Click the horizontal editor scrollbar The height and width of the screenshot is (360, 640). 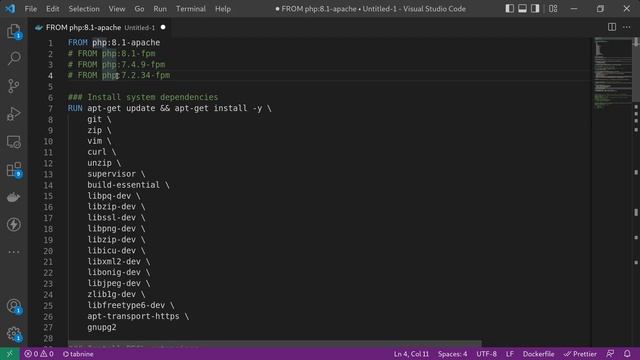pyautogui.click(x=274, y=344)
